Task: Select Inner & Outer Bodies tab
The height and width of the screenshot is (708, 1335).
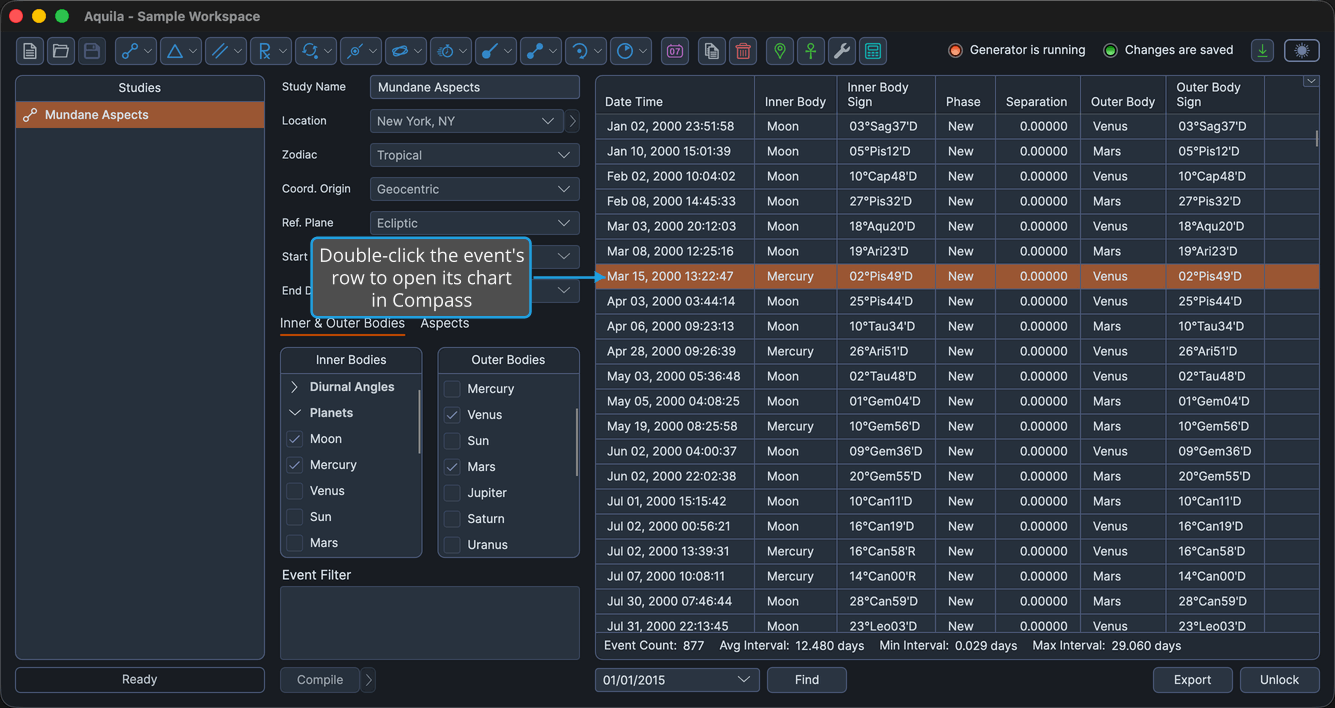Action: point(342,323)
